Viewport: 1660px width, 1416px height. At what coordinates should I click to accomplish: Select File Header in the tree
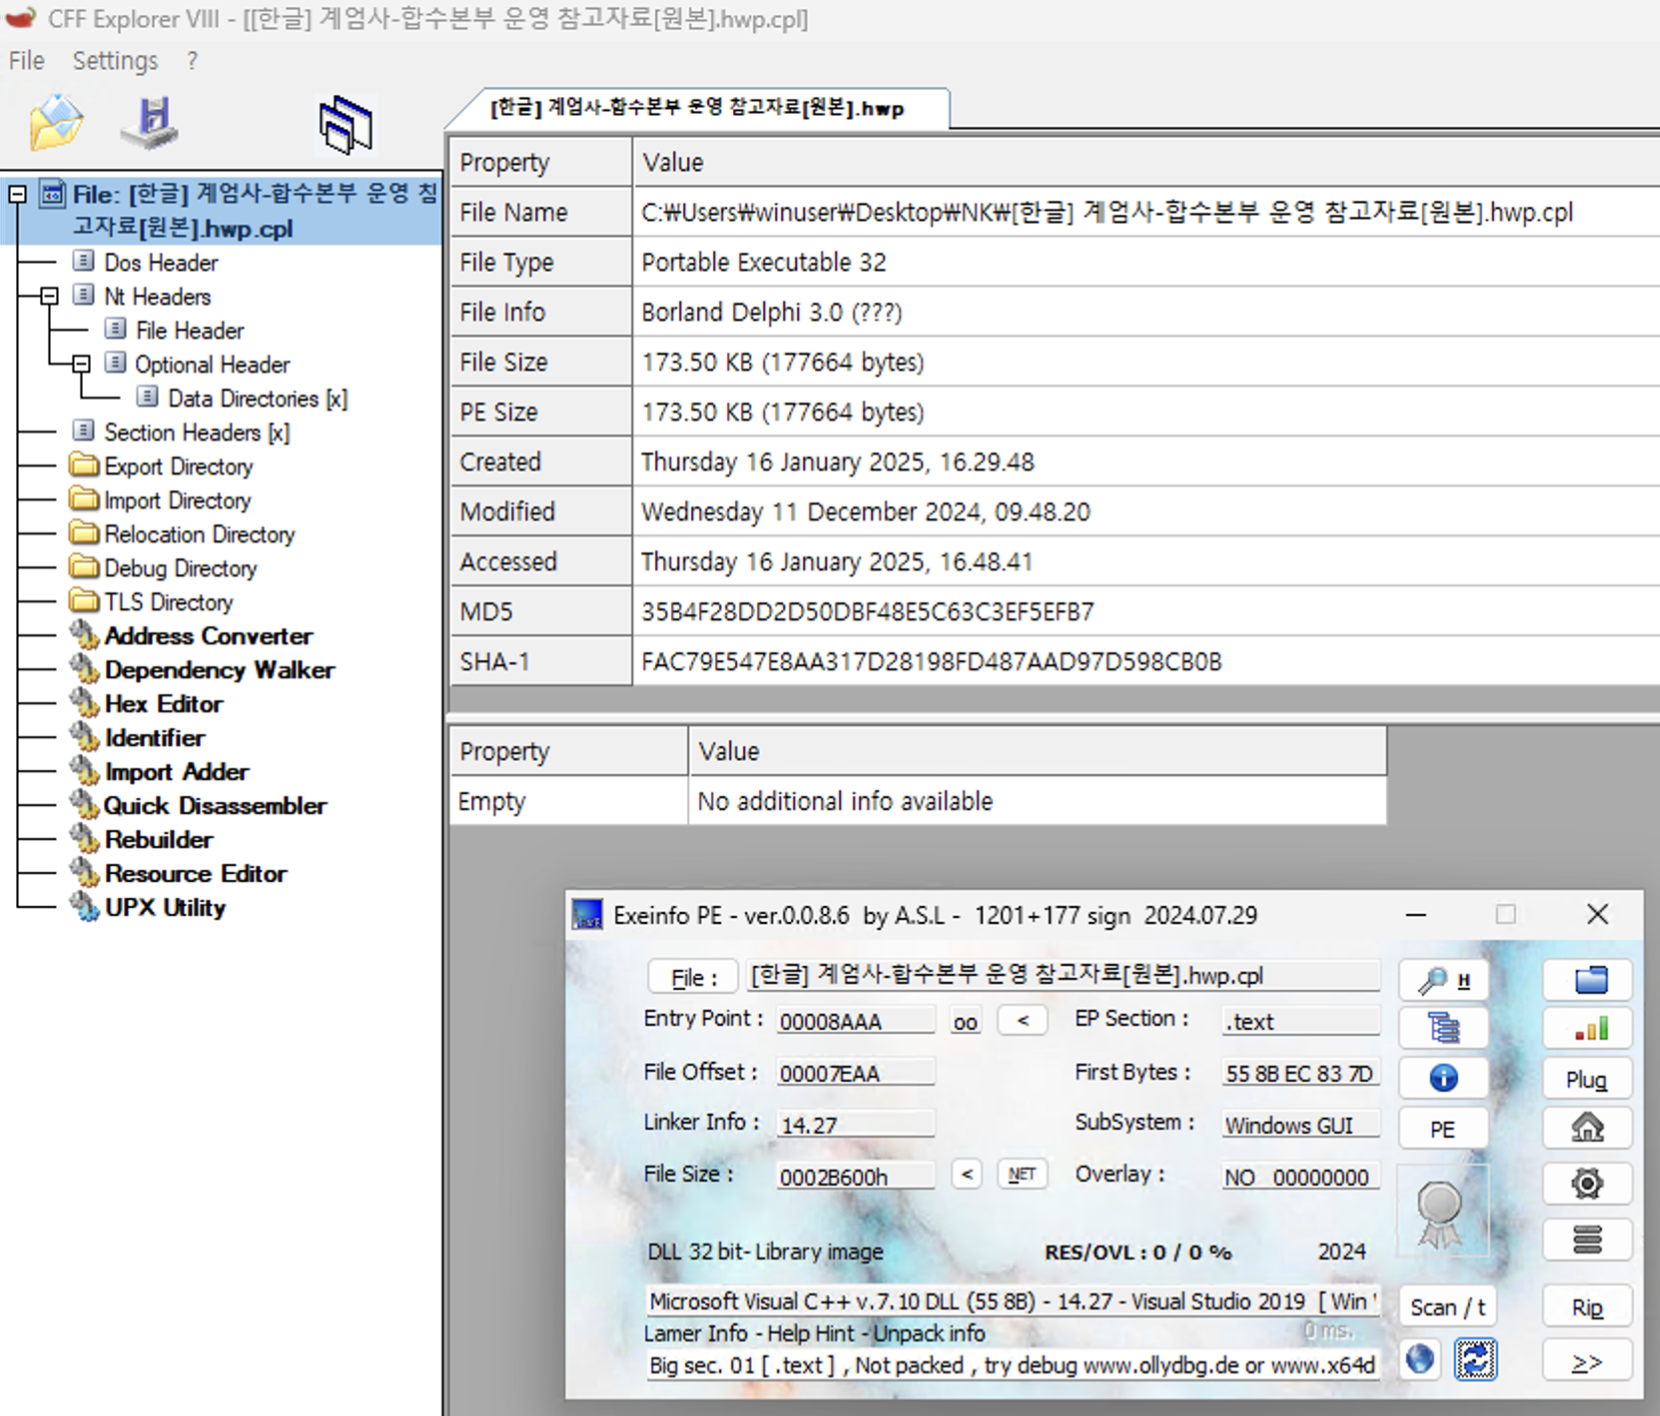pos(189,331)
